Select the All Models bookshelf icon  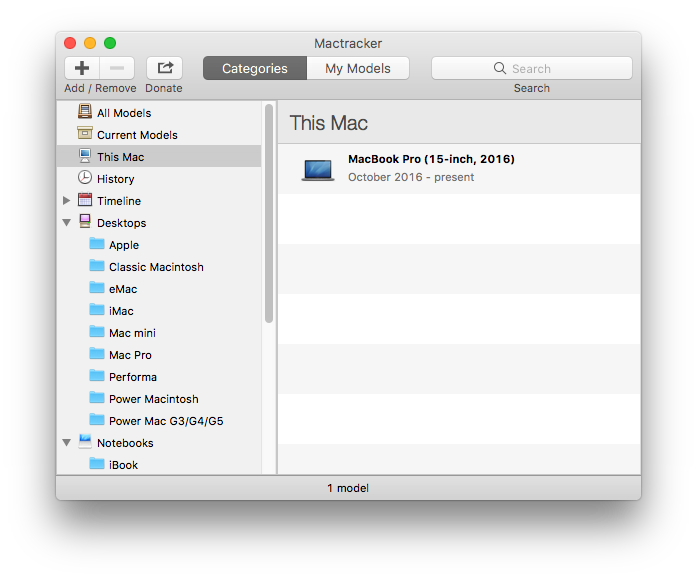85,113
